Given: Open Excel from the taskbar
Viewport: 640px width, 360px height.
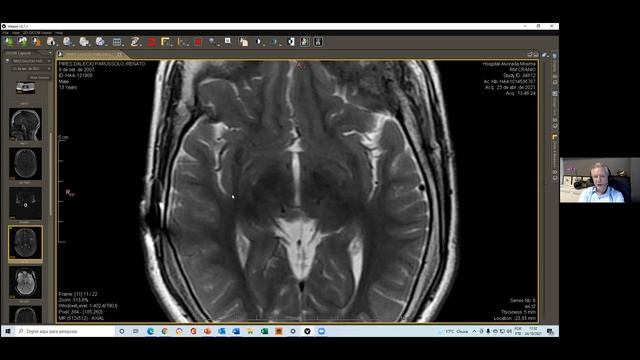Looking at the screenshot, I should (x=264, y=331).
